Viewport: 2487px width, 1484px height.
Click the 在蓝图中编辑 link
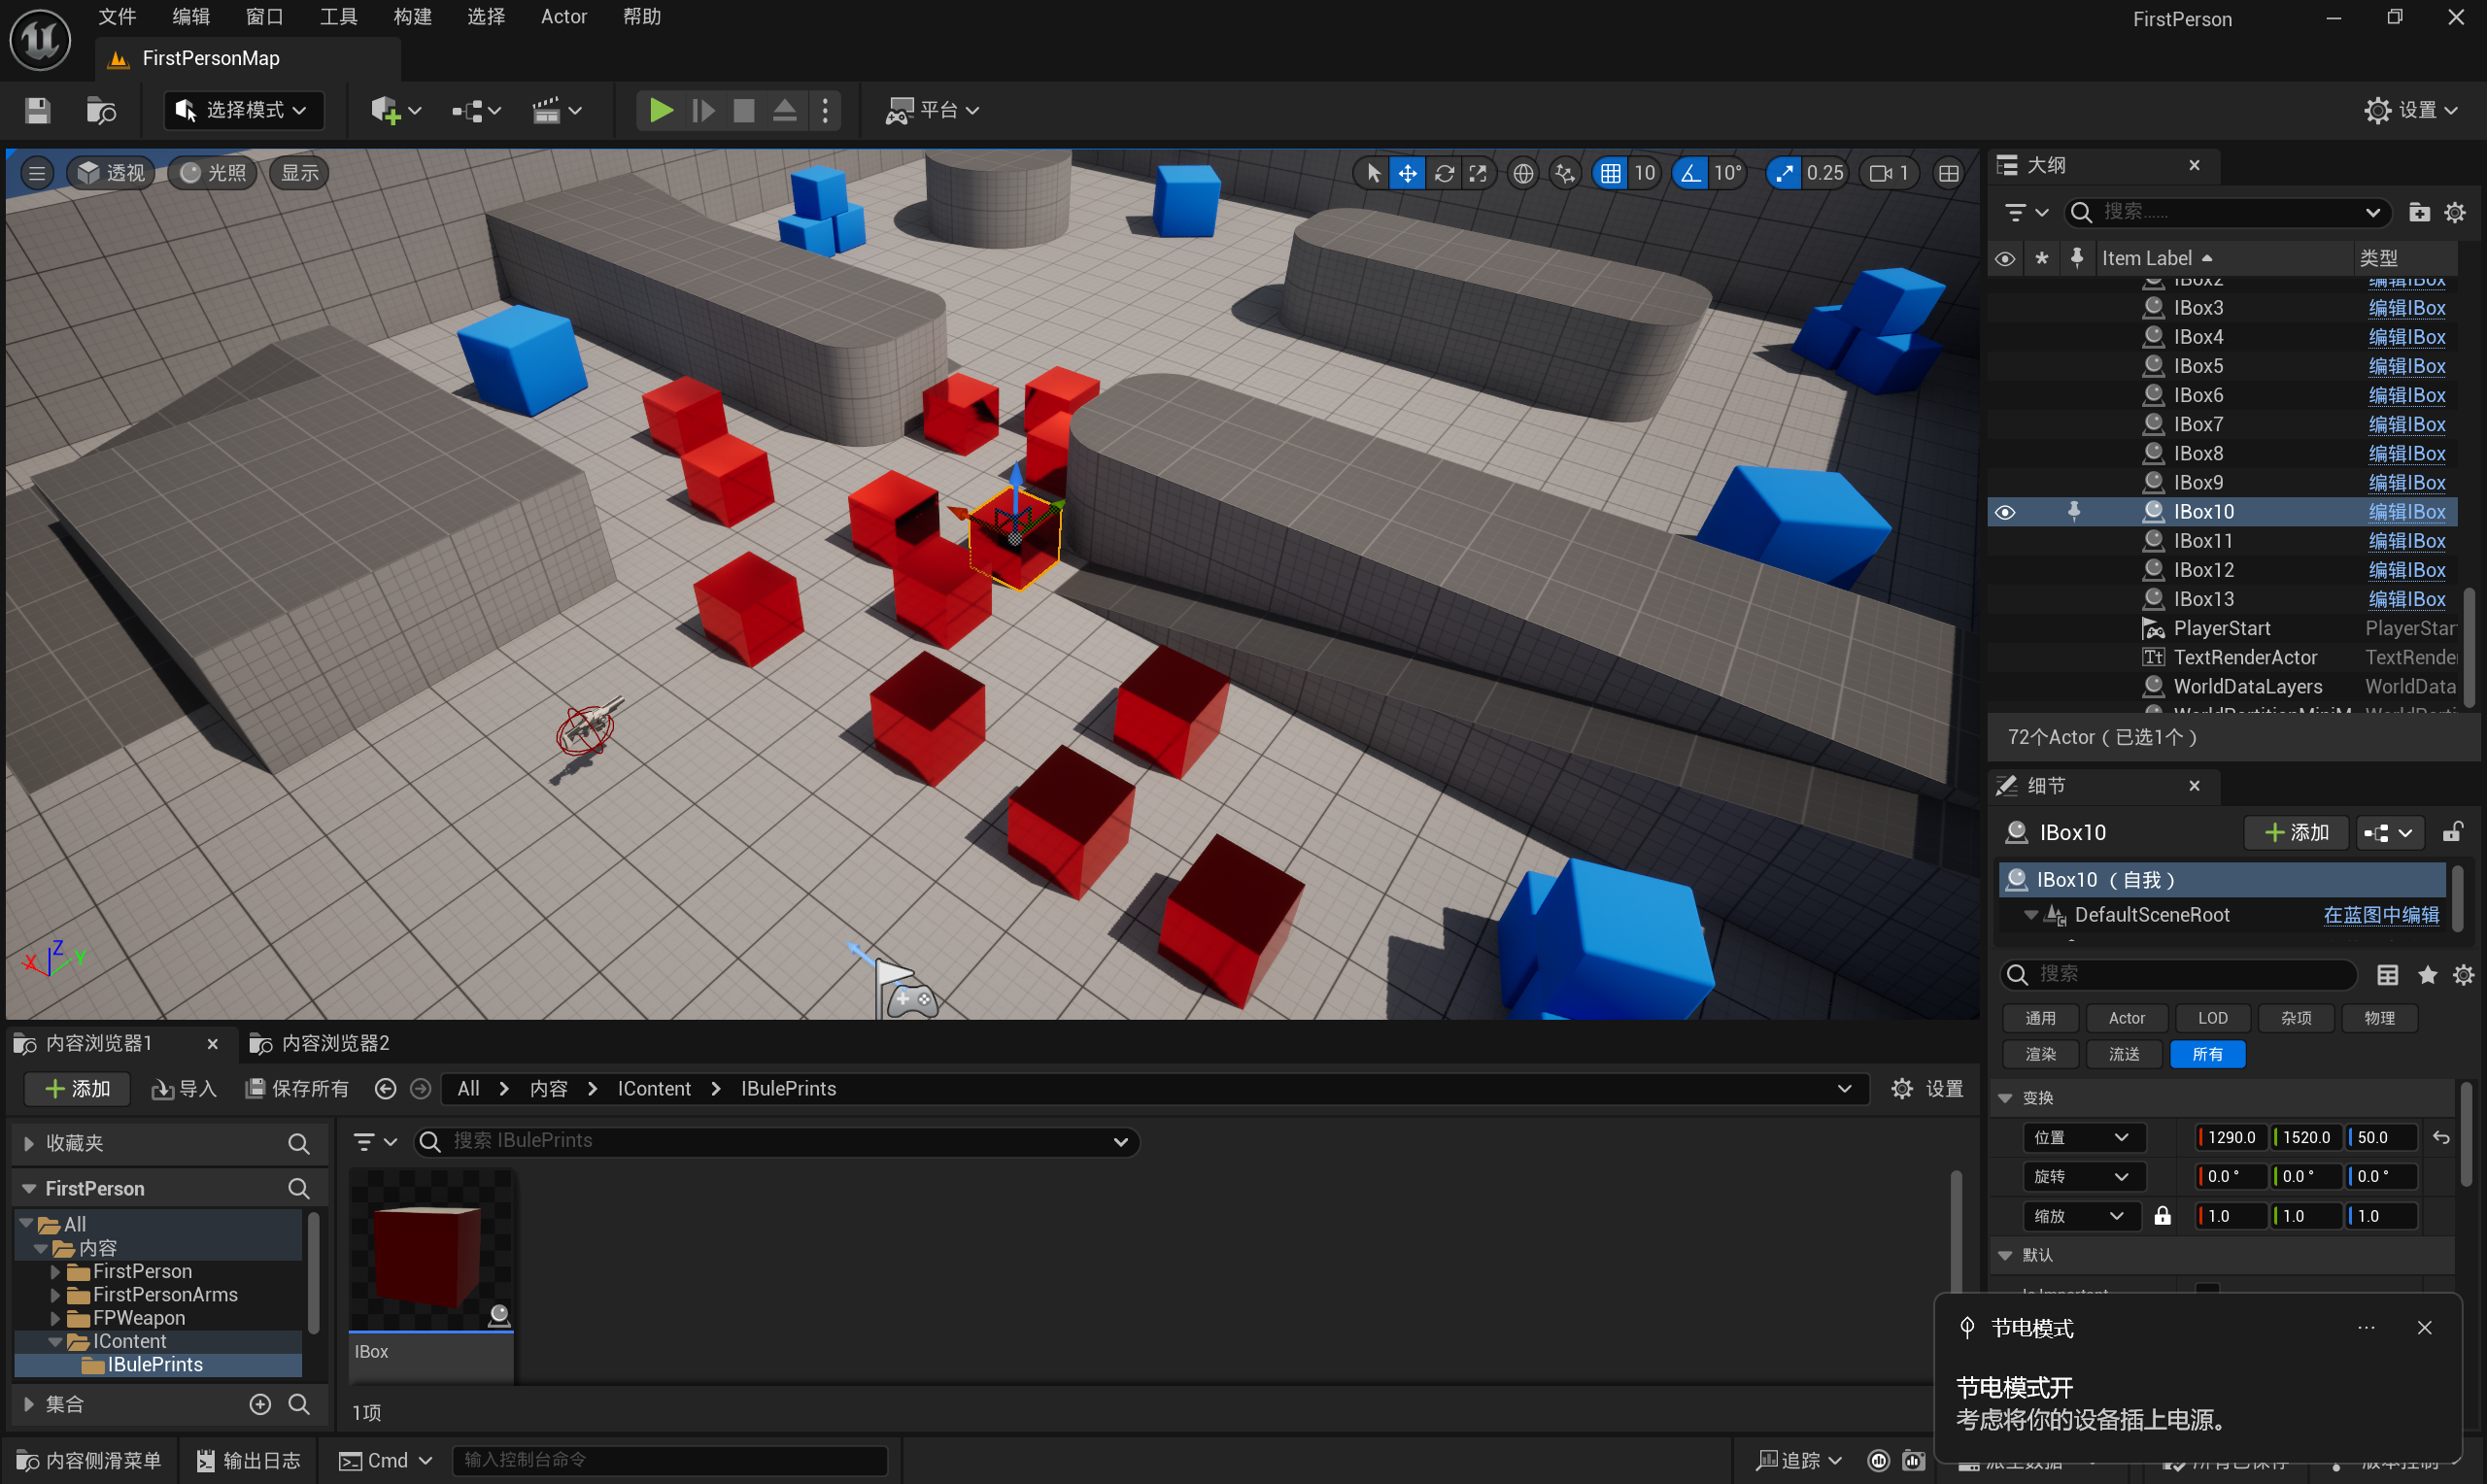point(2380,915)
